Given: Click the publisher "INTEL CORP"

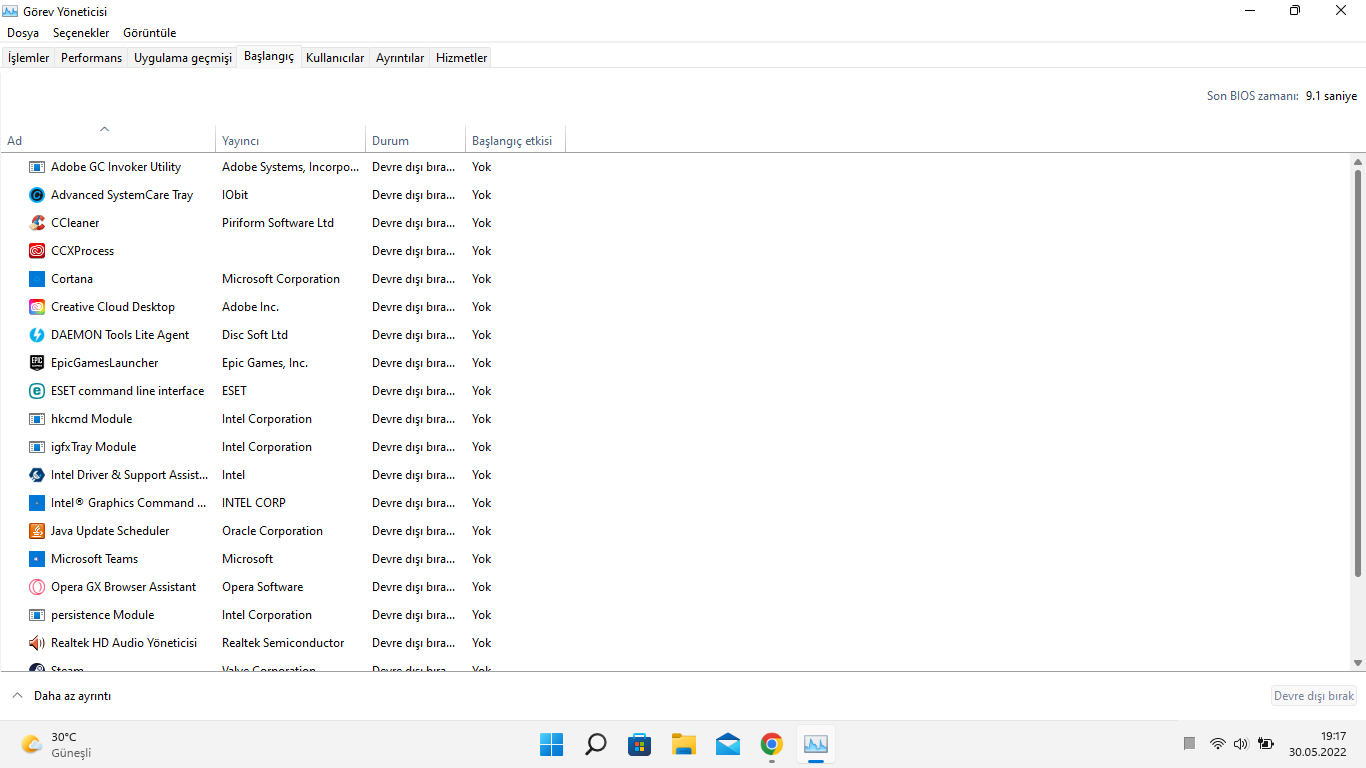Looking at the screenshot, I should pos(254,503).
